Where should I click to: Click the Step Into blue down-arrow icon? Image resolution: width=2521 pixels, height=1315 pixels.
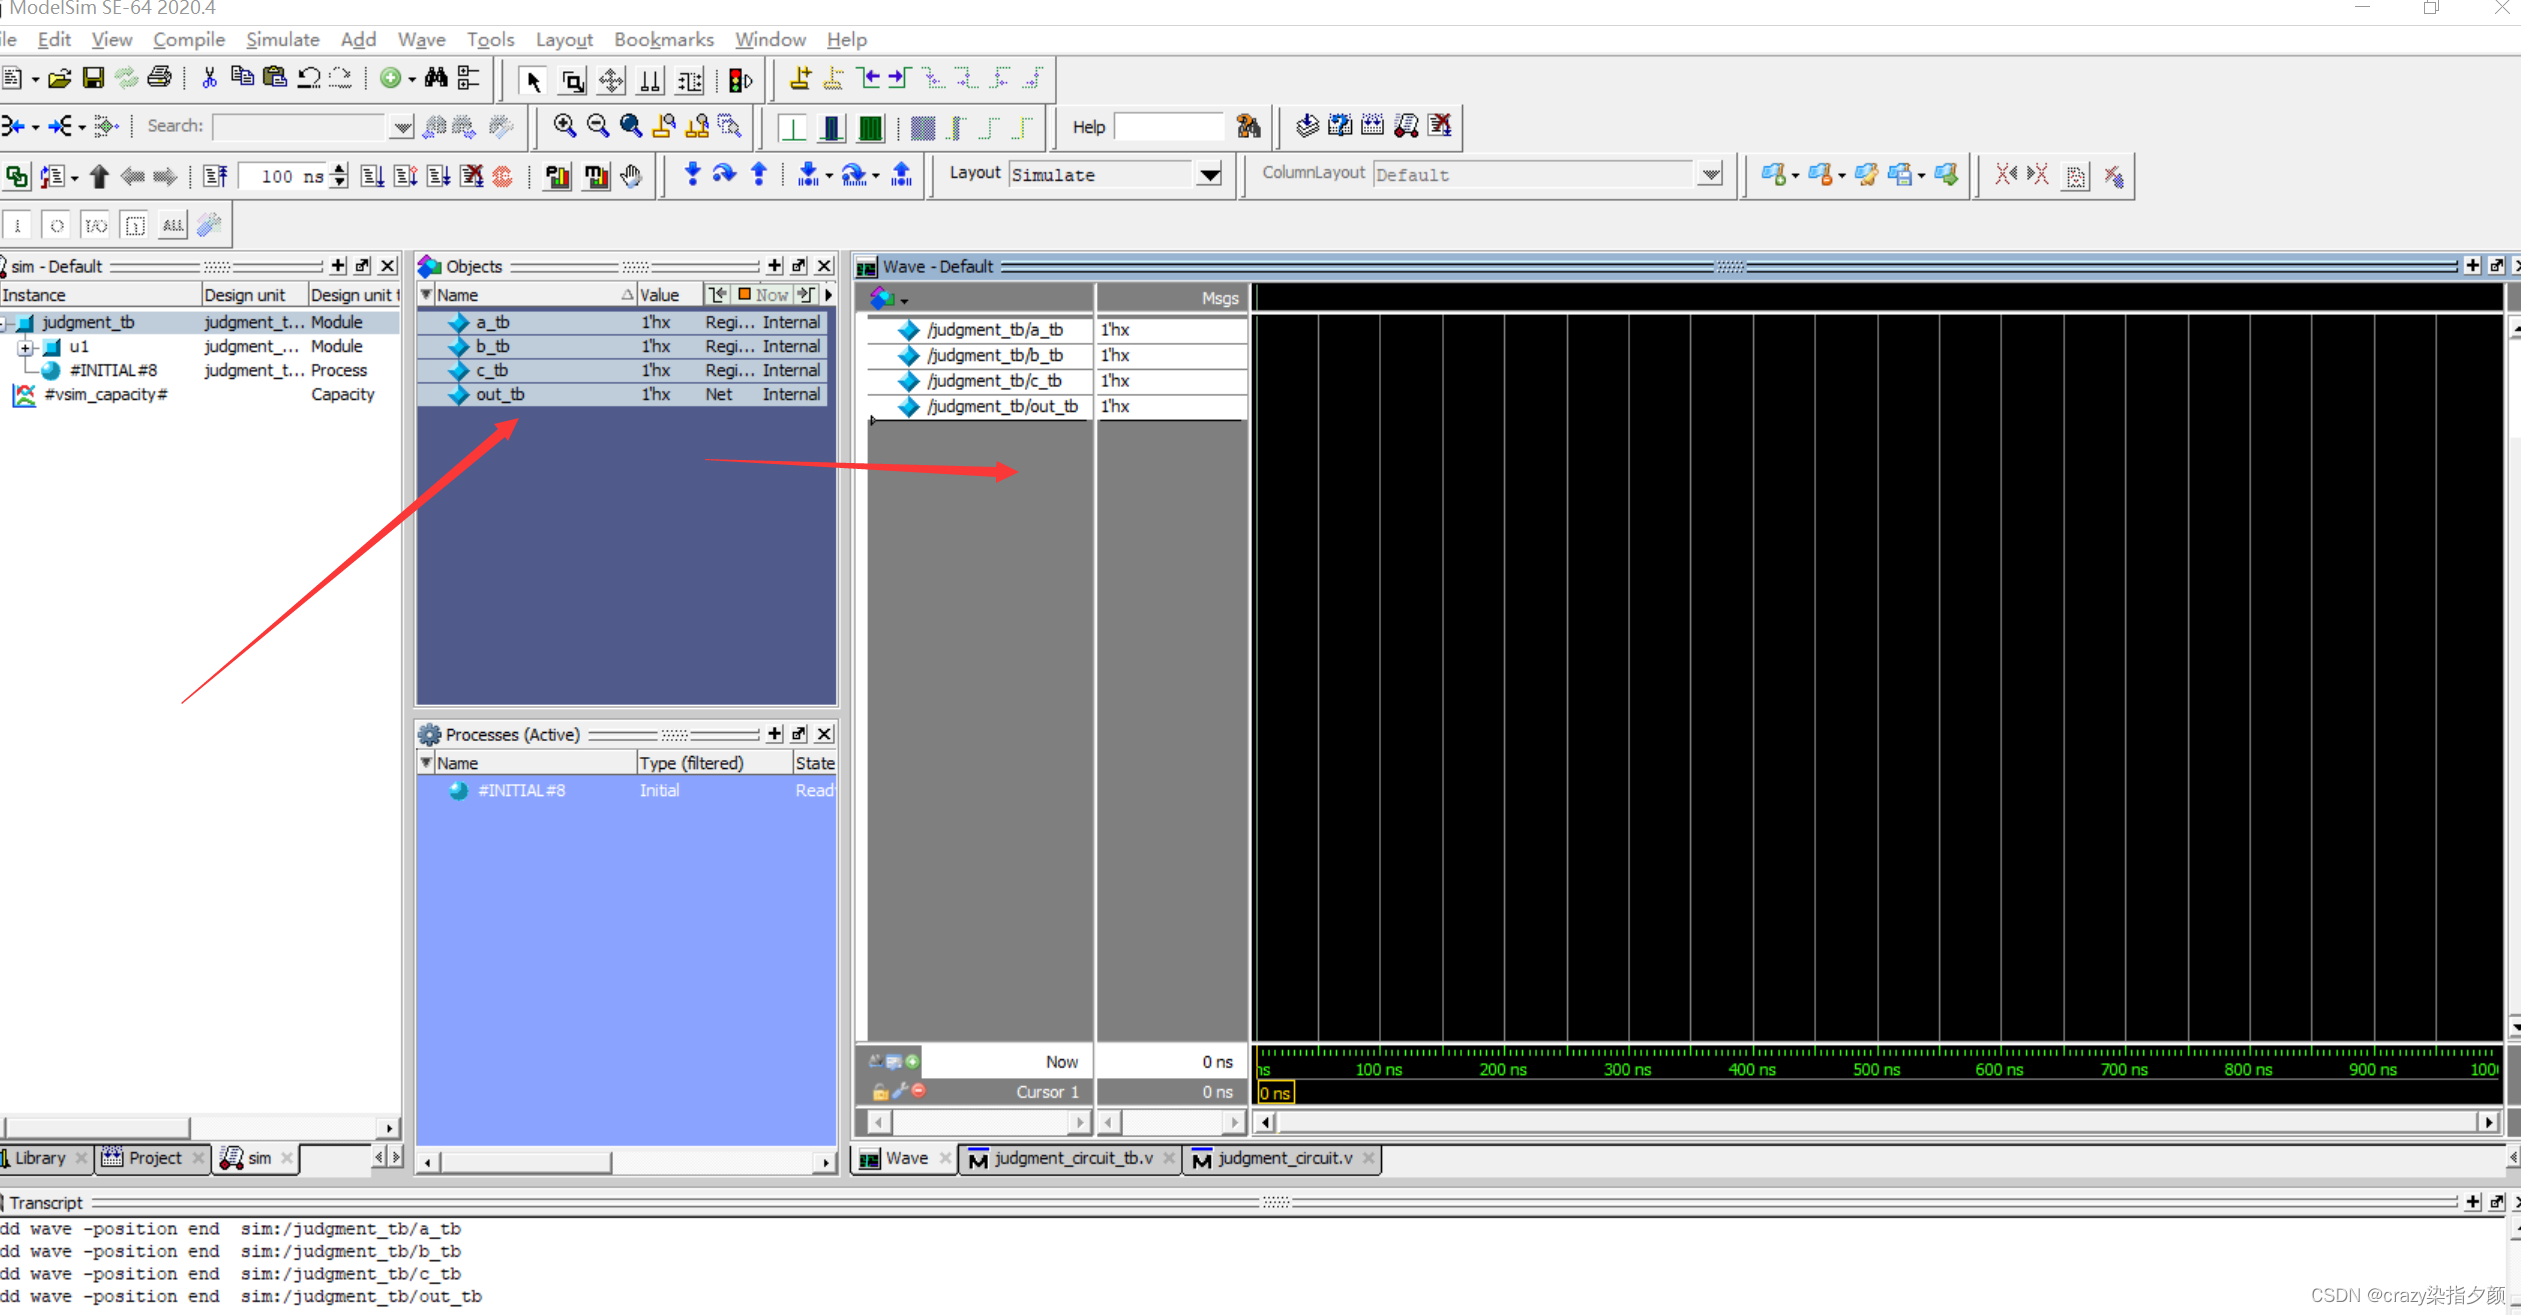point(692,175)
